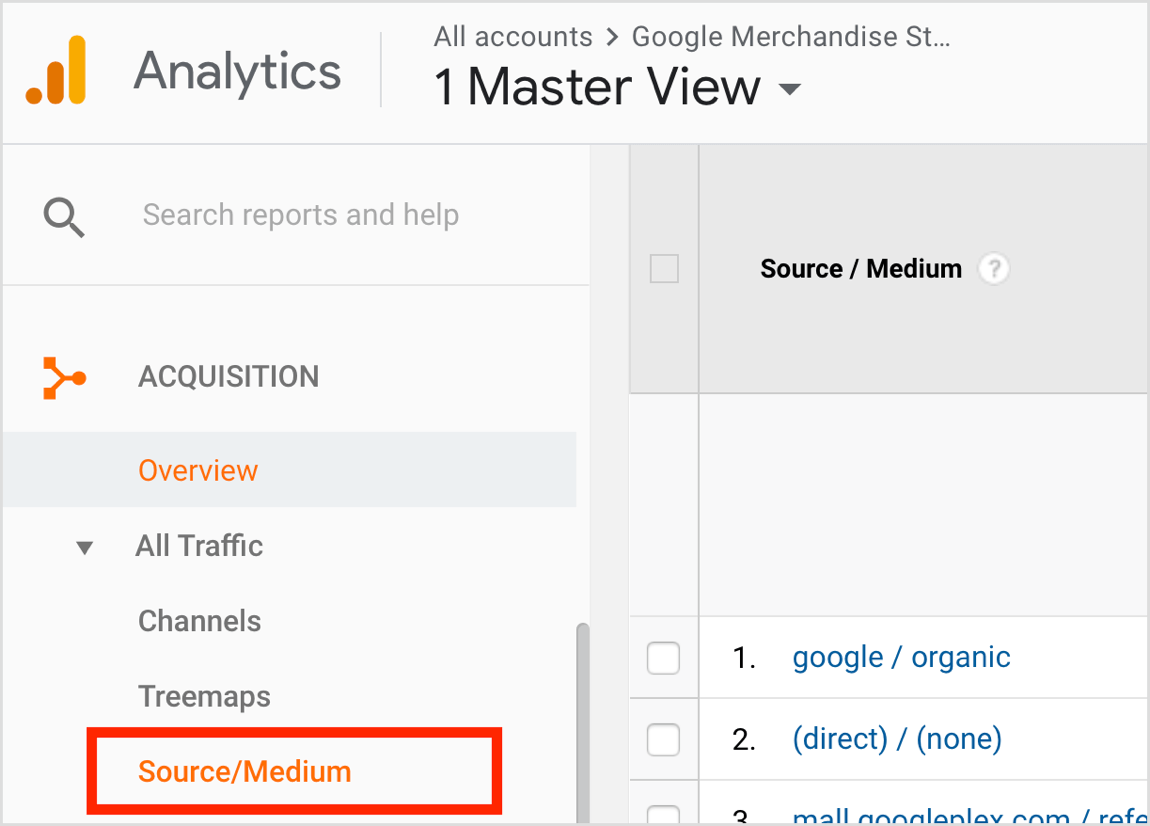Collapse the All Traffic triangle expander
Screen dimensions: 1150x826
[x=85, y=547]
